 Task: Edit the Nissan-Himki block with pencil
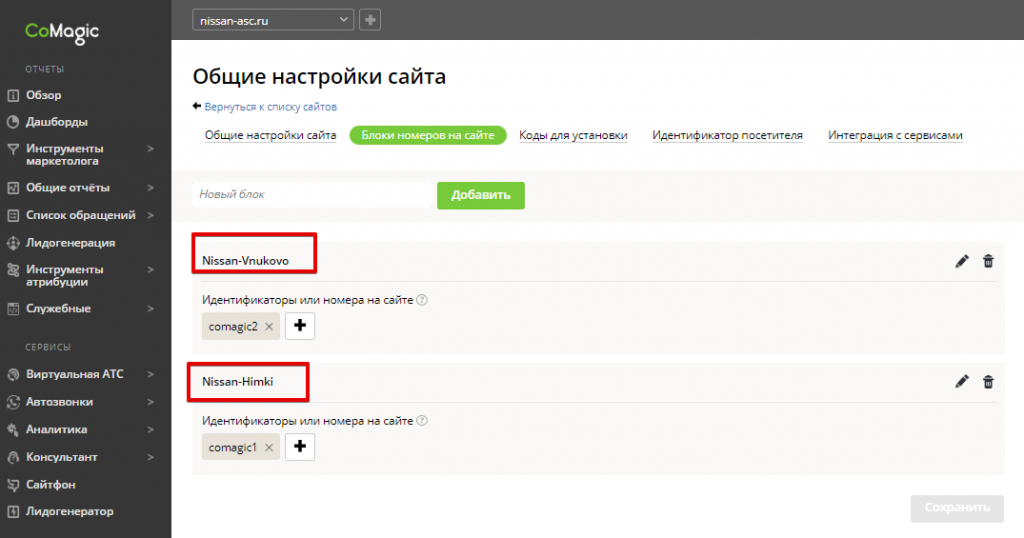[961, 381]
